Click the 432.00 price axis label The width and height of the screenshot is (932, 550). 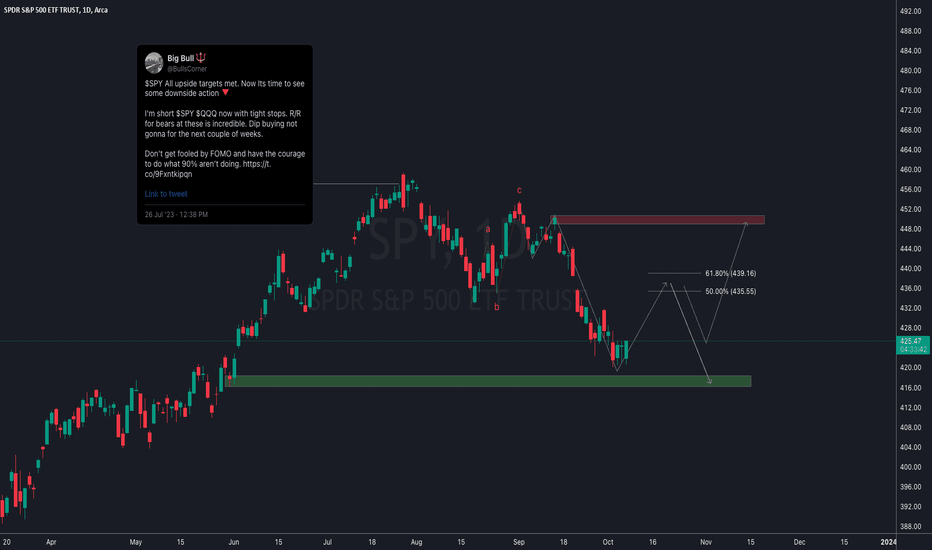[910, 309]
